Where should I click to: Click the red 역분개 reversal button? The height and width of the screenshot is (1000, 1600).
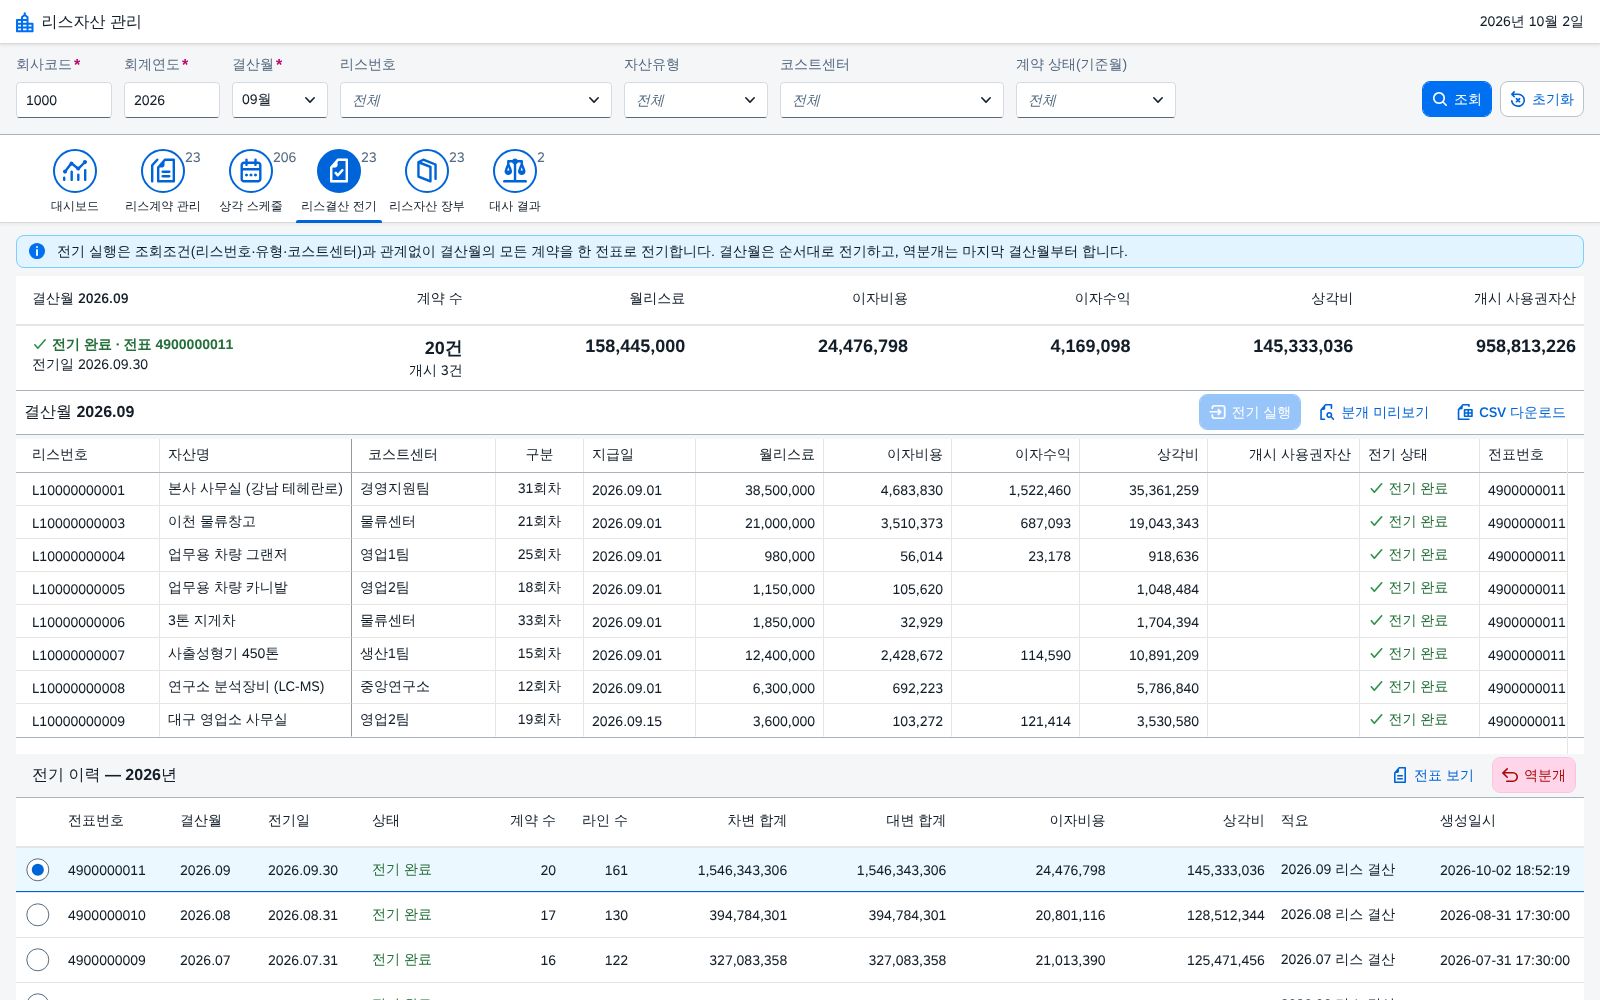coord(1534,775)
